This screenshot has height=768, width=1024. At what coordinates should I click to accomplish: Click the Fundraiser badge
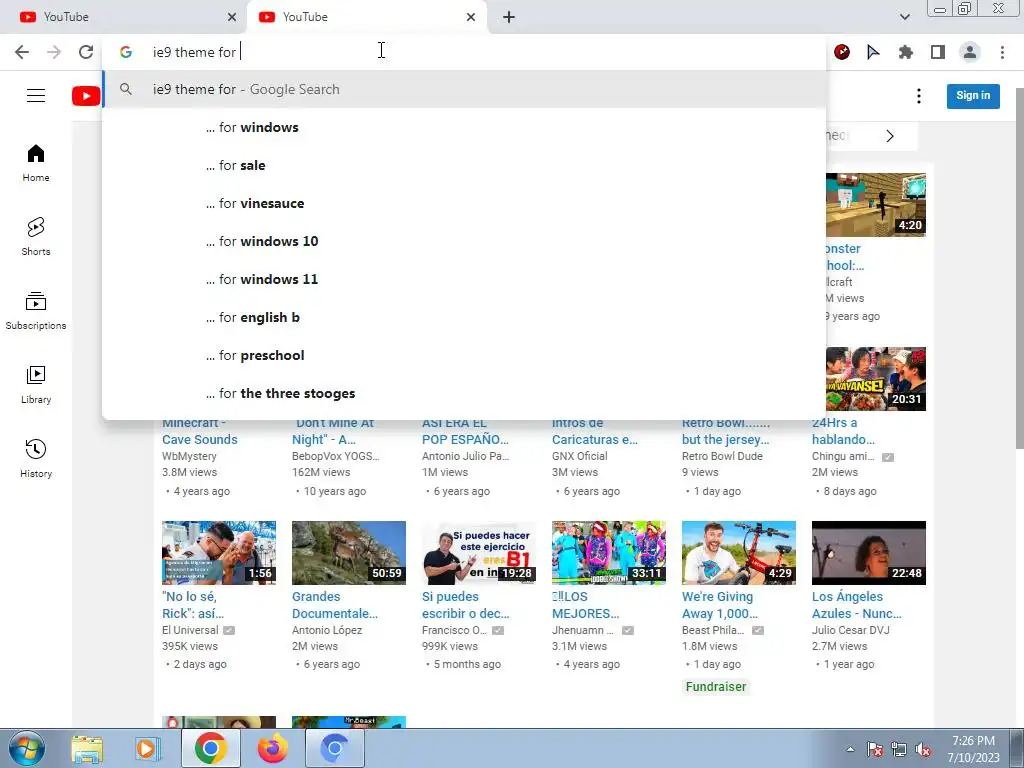click(x=716, y=686)
